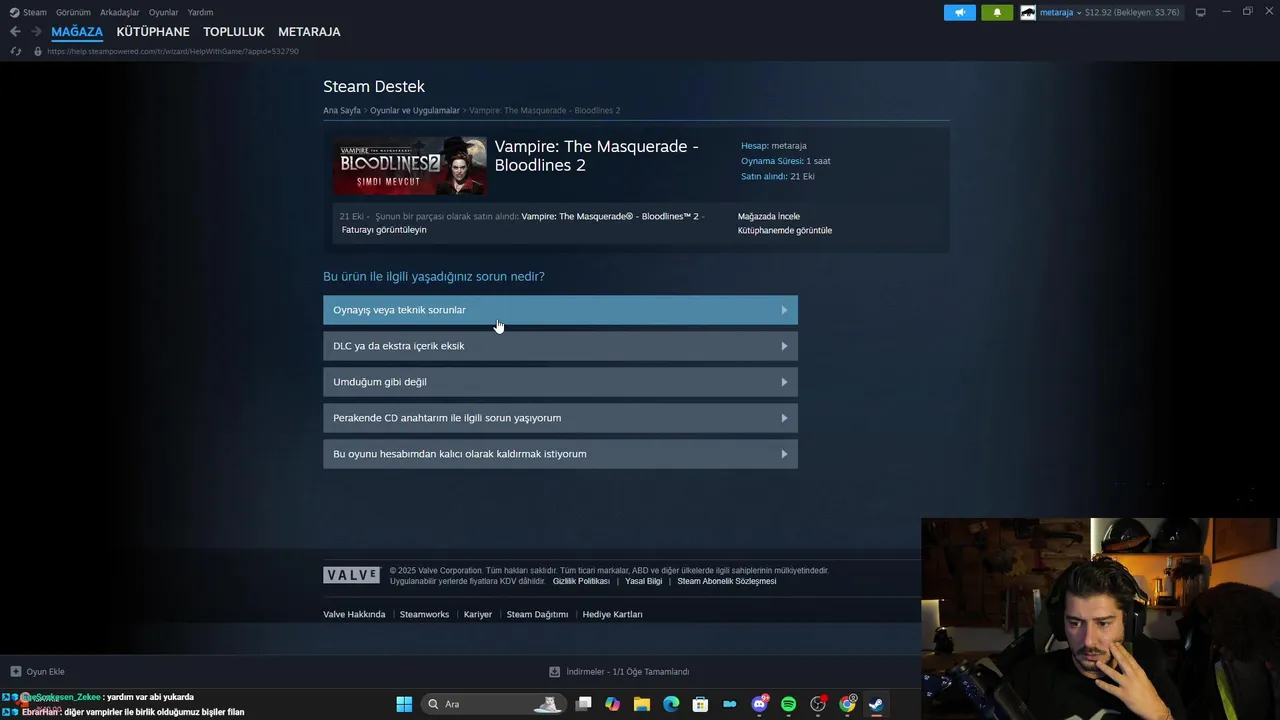This screenshot has height=720, width=1280.
Task: Click the Steam taskbar icon
Action: pyautogui.click(x=876, y=704)
